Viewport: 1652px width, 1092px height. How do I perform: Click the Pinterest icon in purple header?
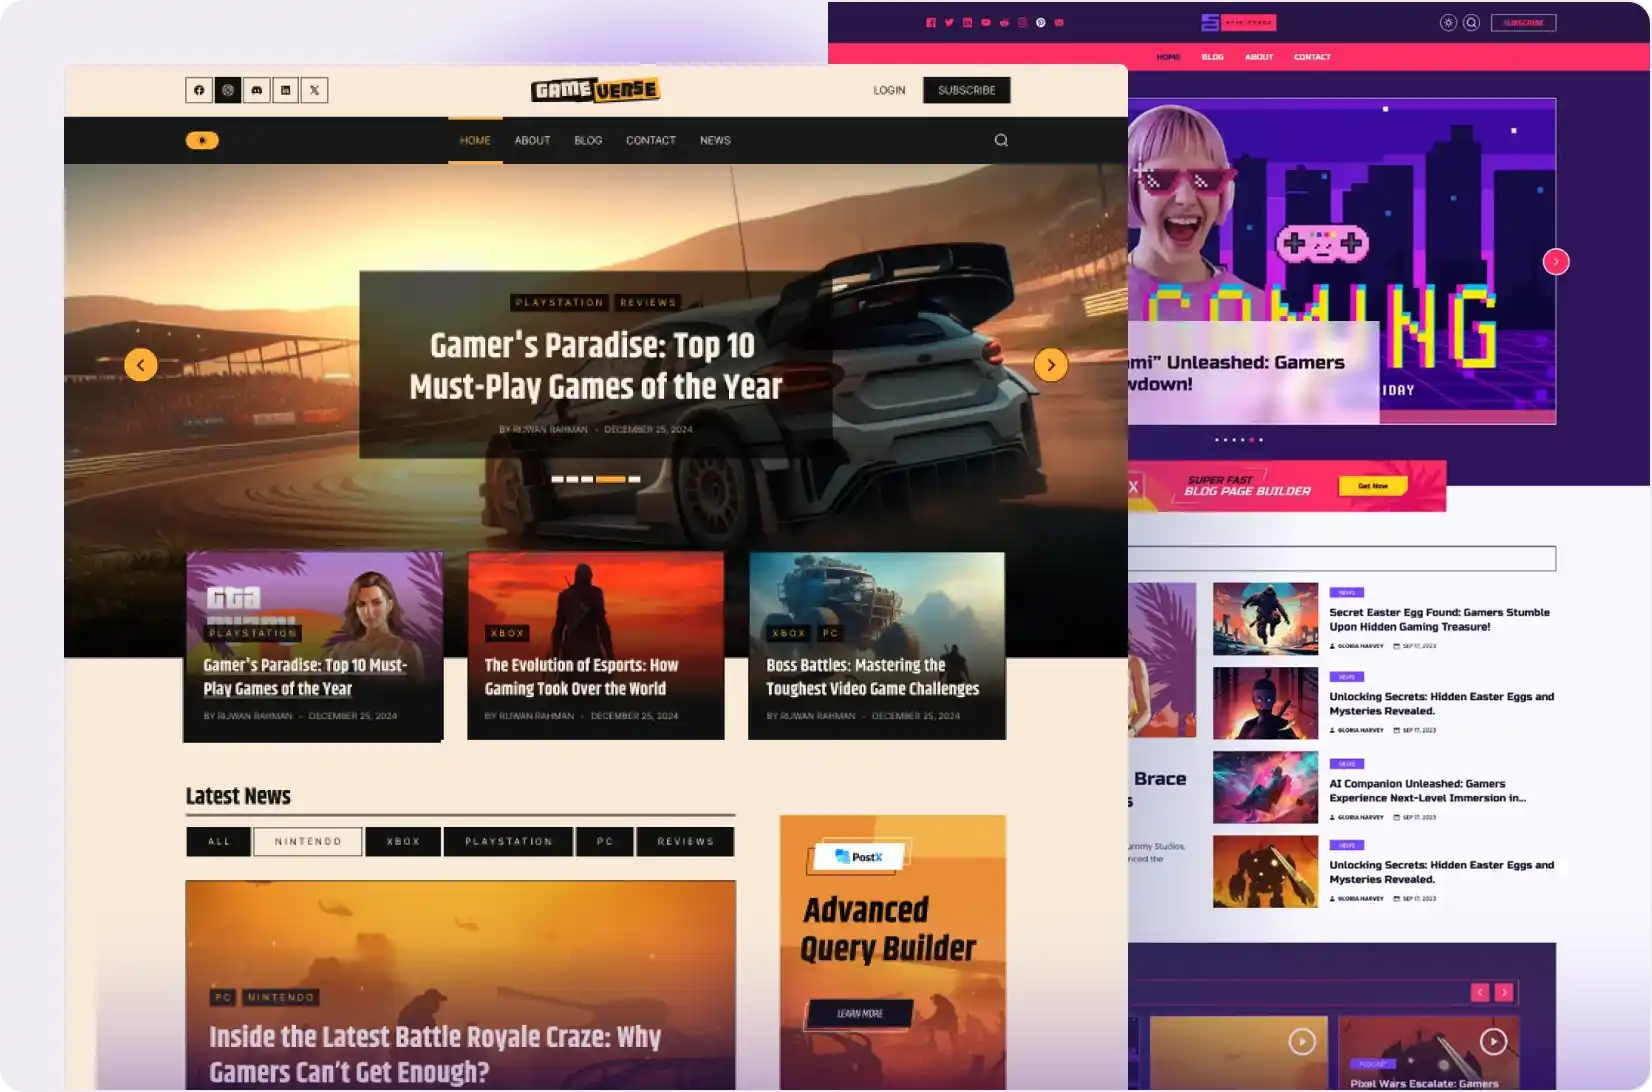tap(1041, 23)
